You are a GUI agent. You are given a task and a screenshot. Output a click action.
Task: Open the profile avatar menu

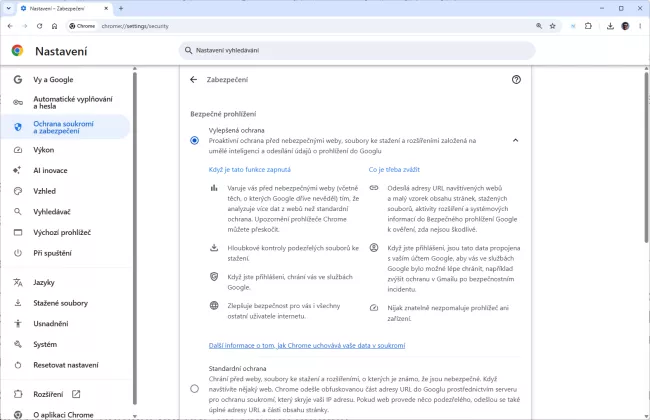625,26
